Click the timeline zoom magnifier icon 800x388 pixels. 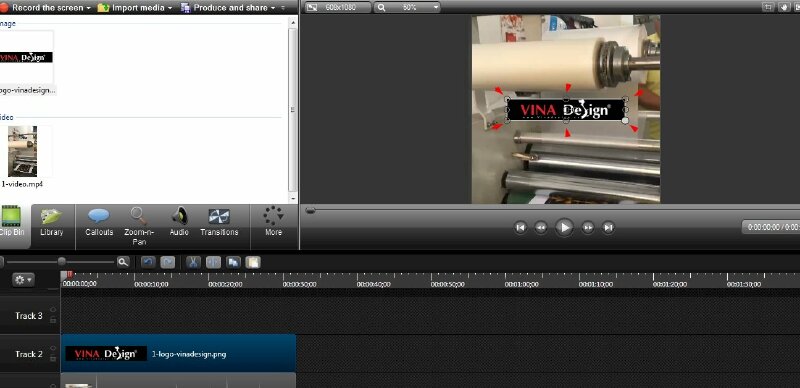[123, 262]
